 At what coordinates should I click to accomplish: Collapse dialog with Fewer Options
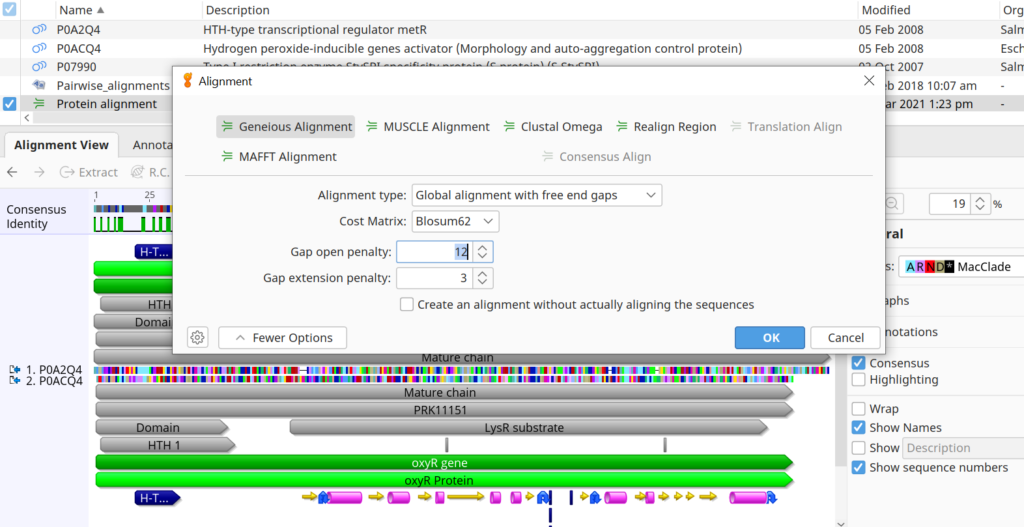(x=282, y=338)
